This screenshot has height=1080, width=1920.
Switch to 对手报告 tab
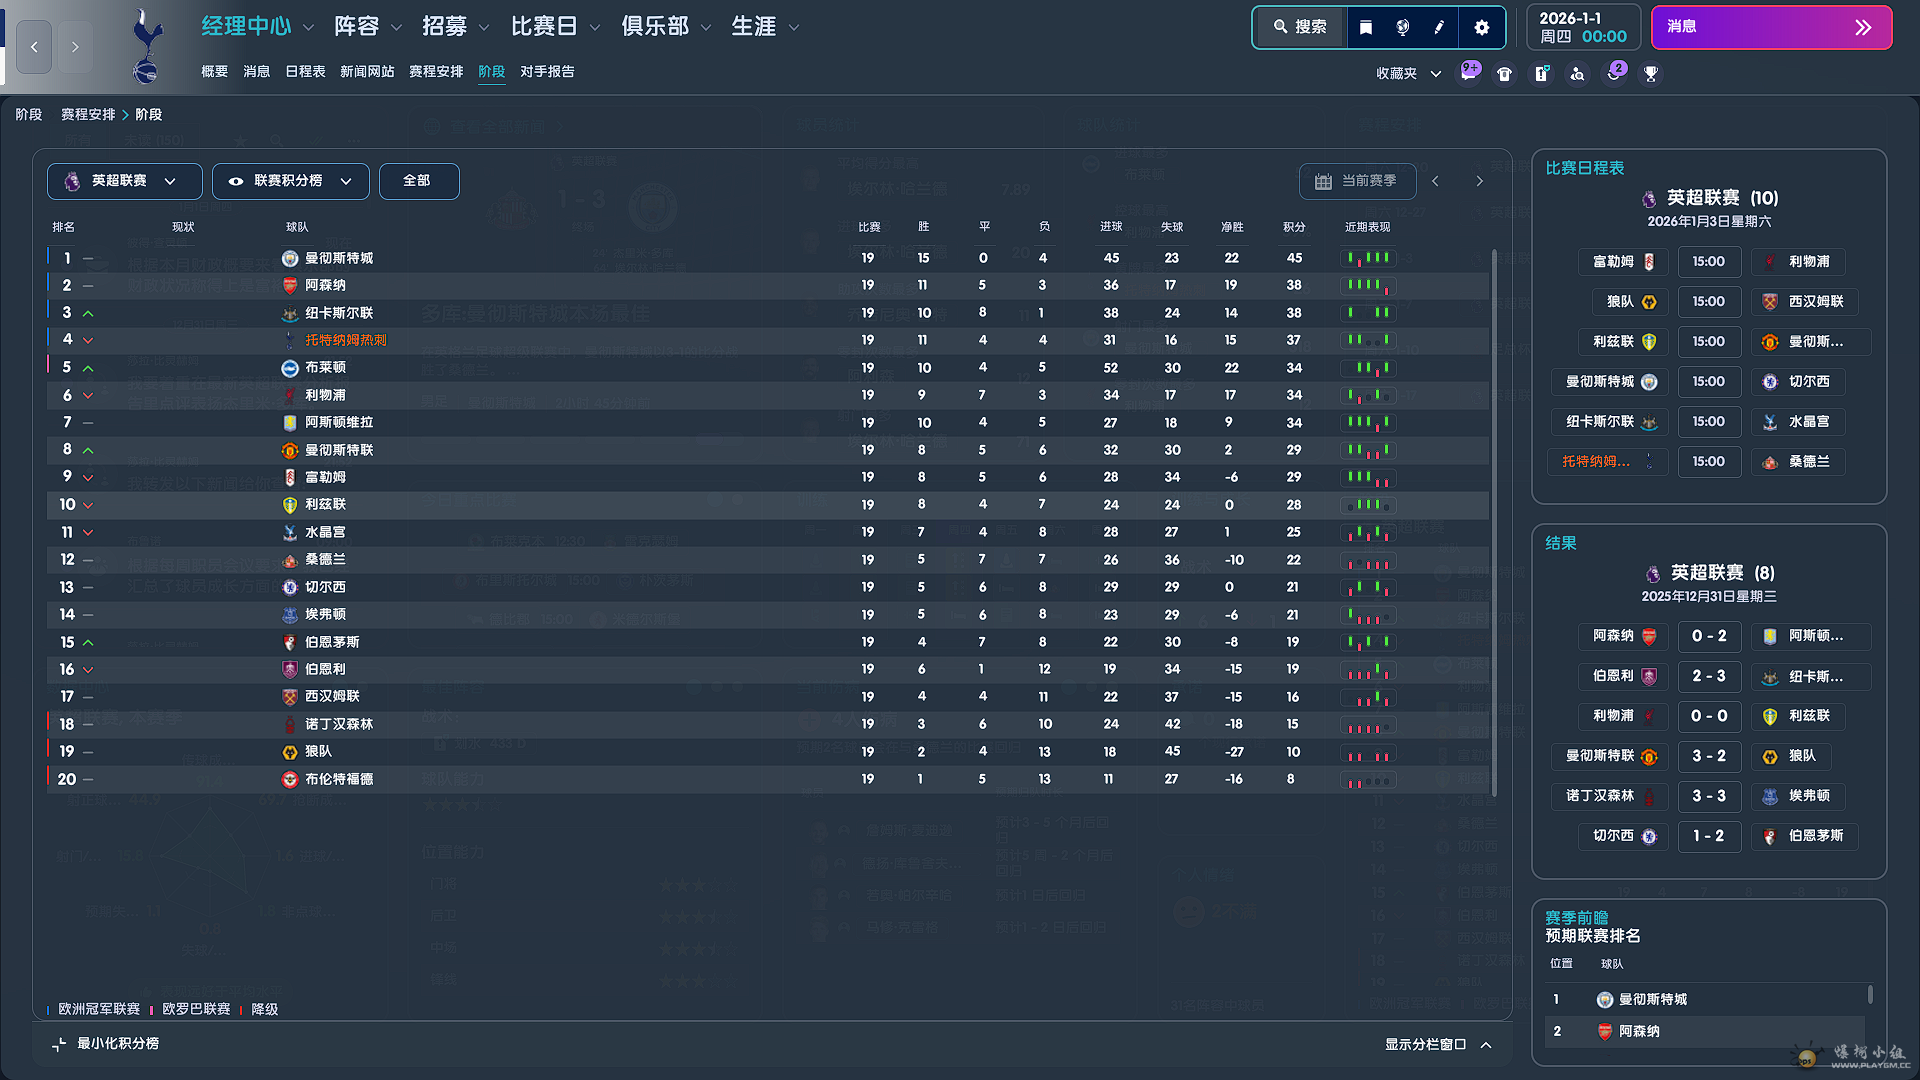pyautogui.click(x=547, y=72)
